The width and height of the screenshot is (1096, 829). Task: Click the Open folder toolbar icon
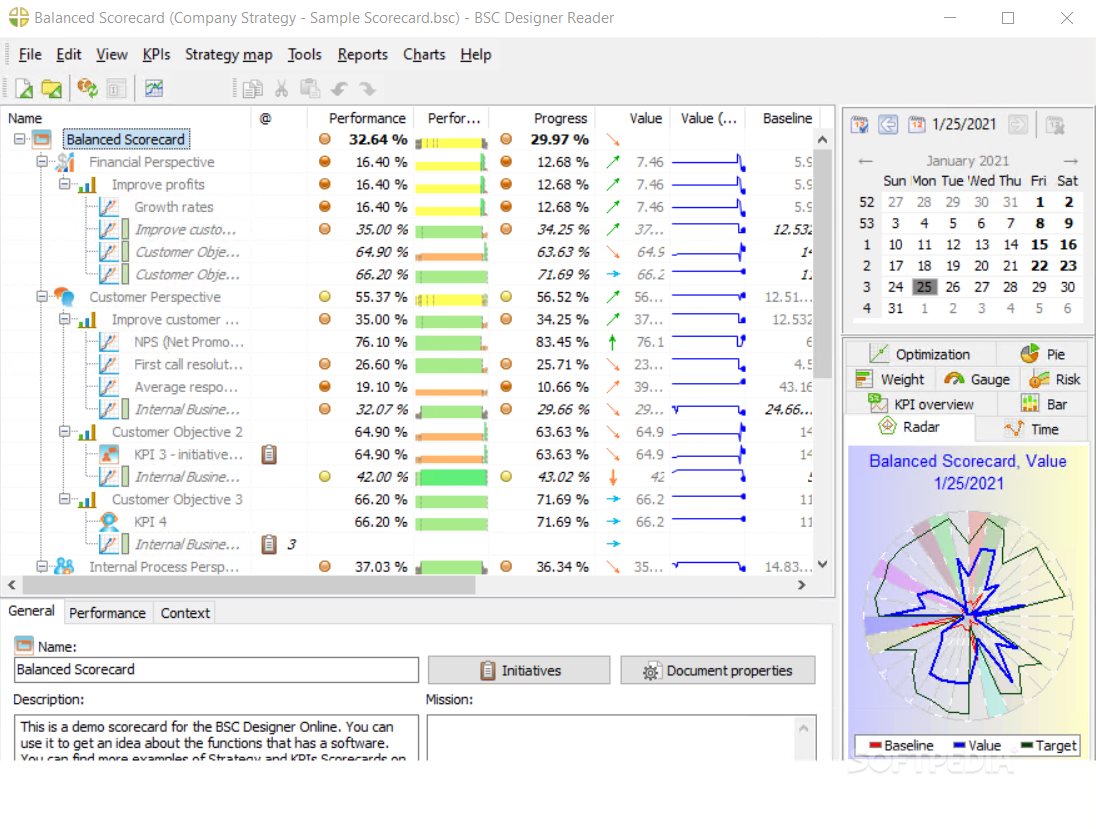pyautogui.click(x=52, y=89)
